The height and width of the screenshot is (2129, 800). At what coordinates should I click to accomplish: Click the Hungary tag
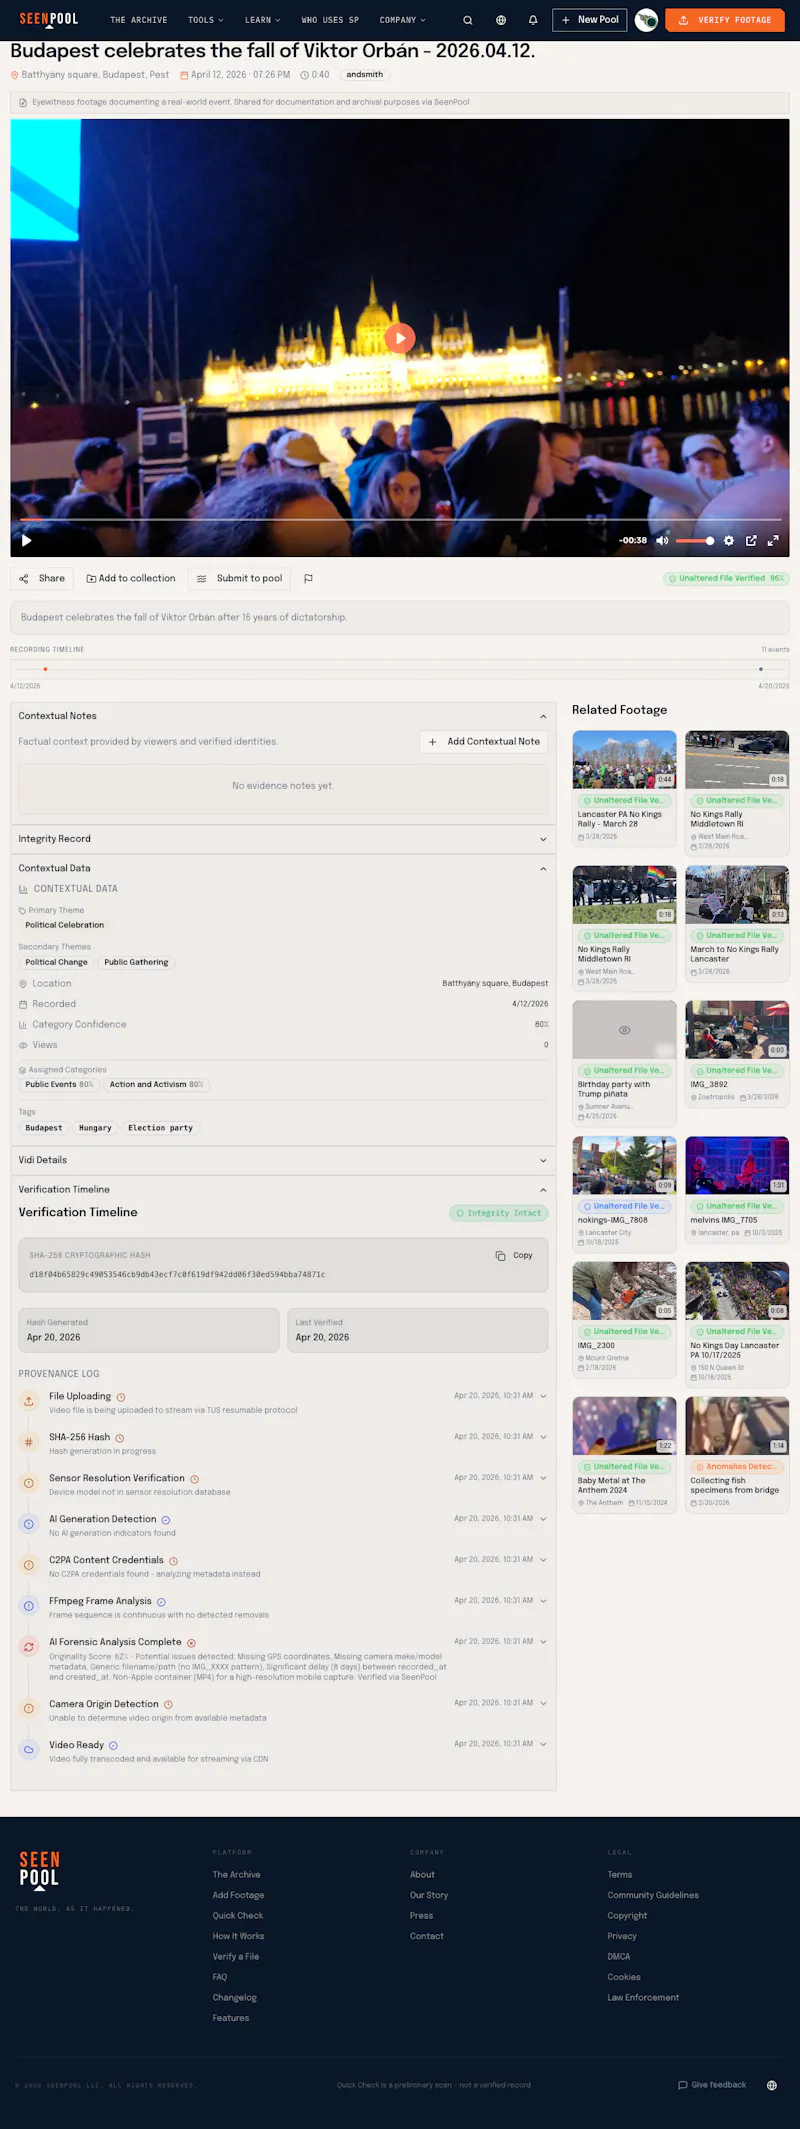[95, 1128]
